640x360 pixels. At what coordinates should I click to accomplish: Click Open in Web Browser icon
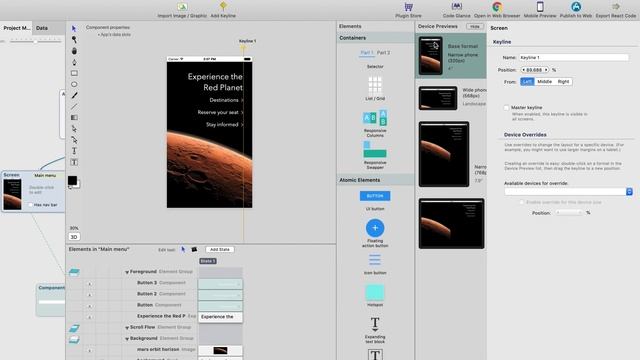coord(497,7)
